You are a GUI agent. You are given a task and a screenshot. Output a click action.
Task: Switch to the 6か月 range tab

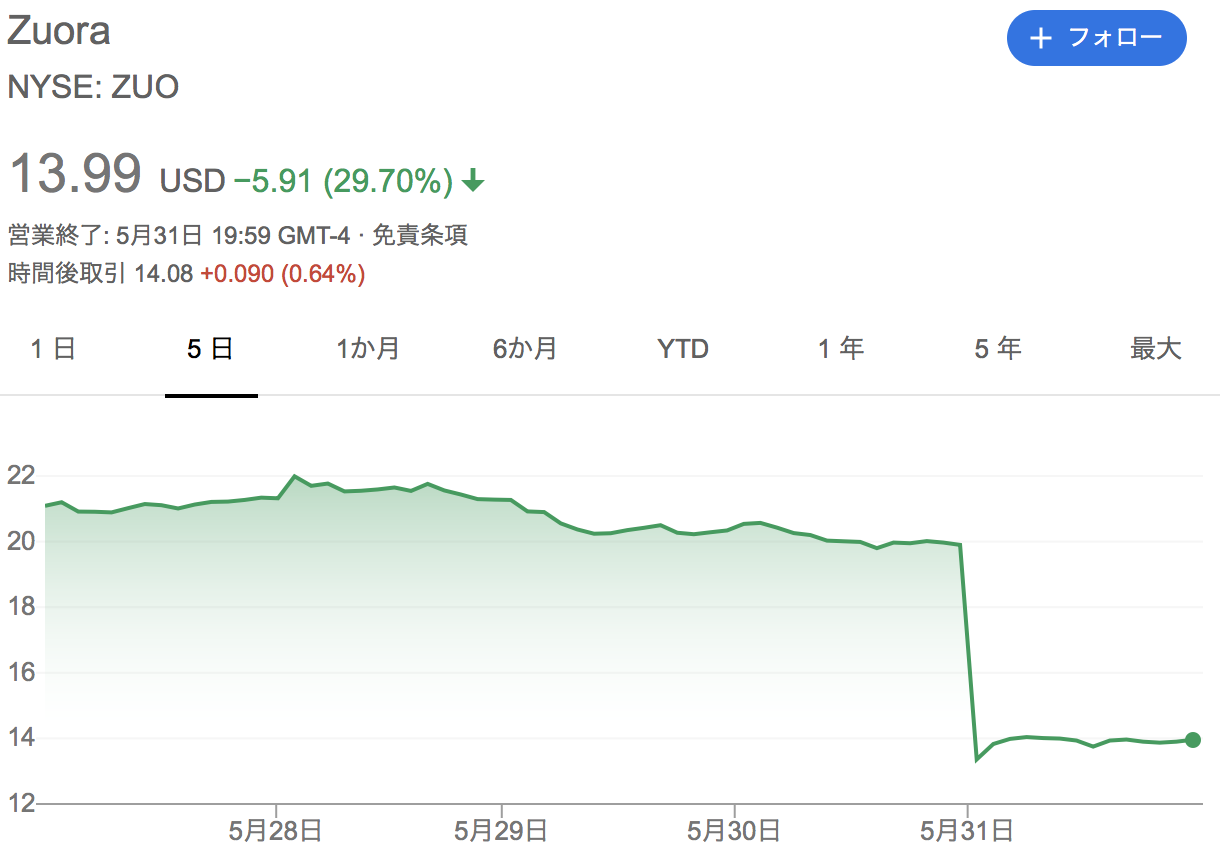[525, 349]
